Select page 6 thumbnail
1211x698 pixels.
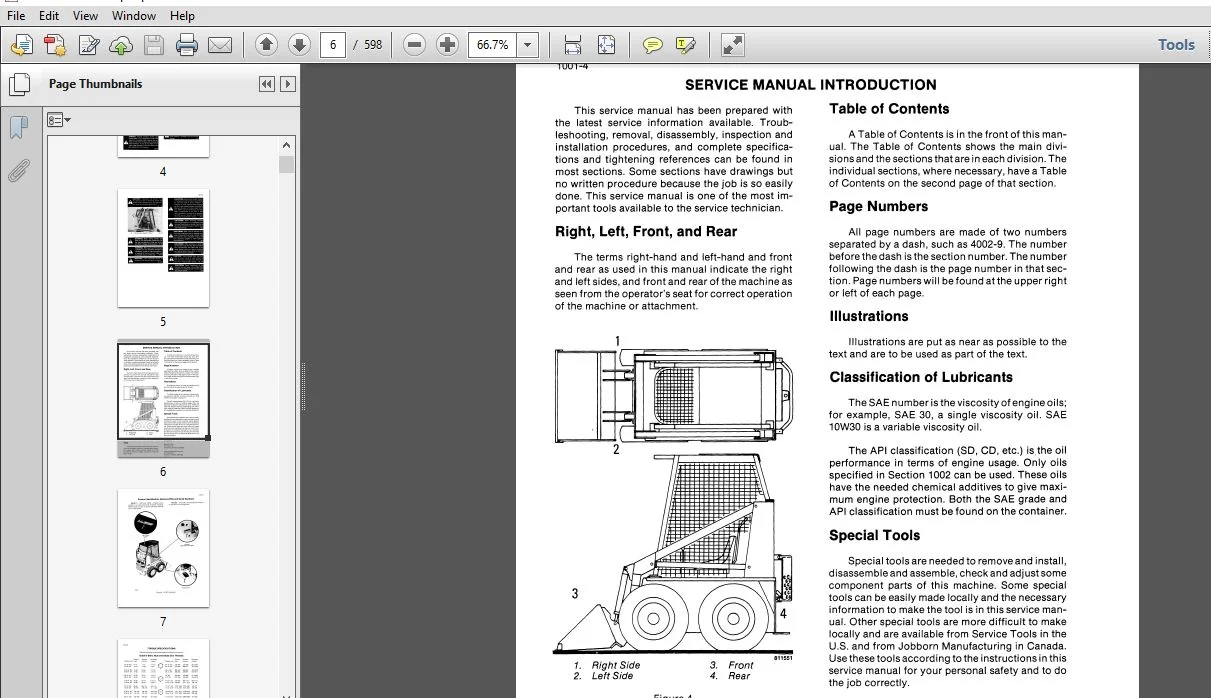(x=164, y=399)
